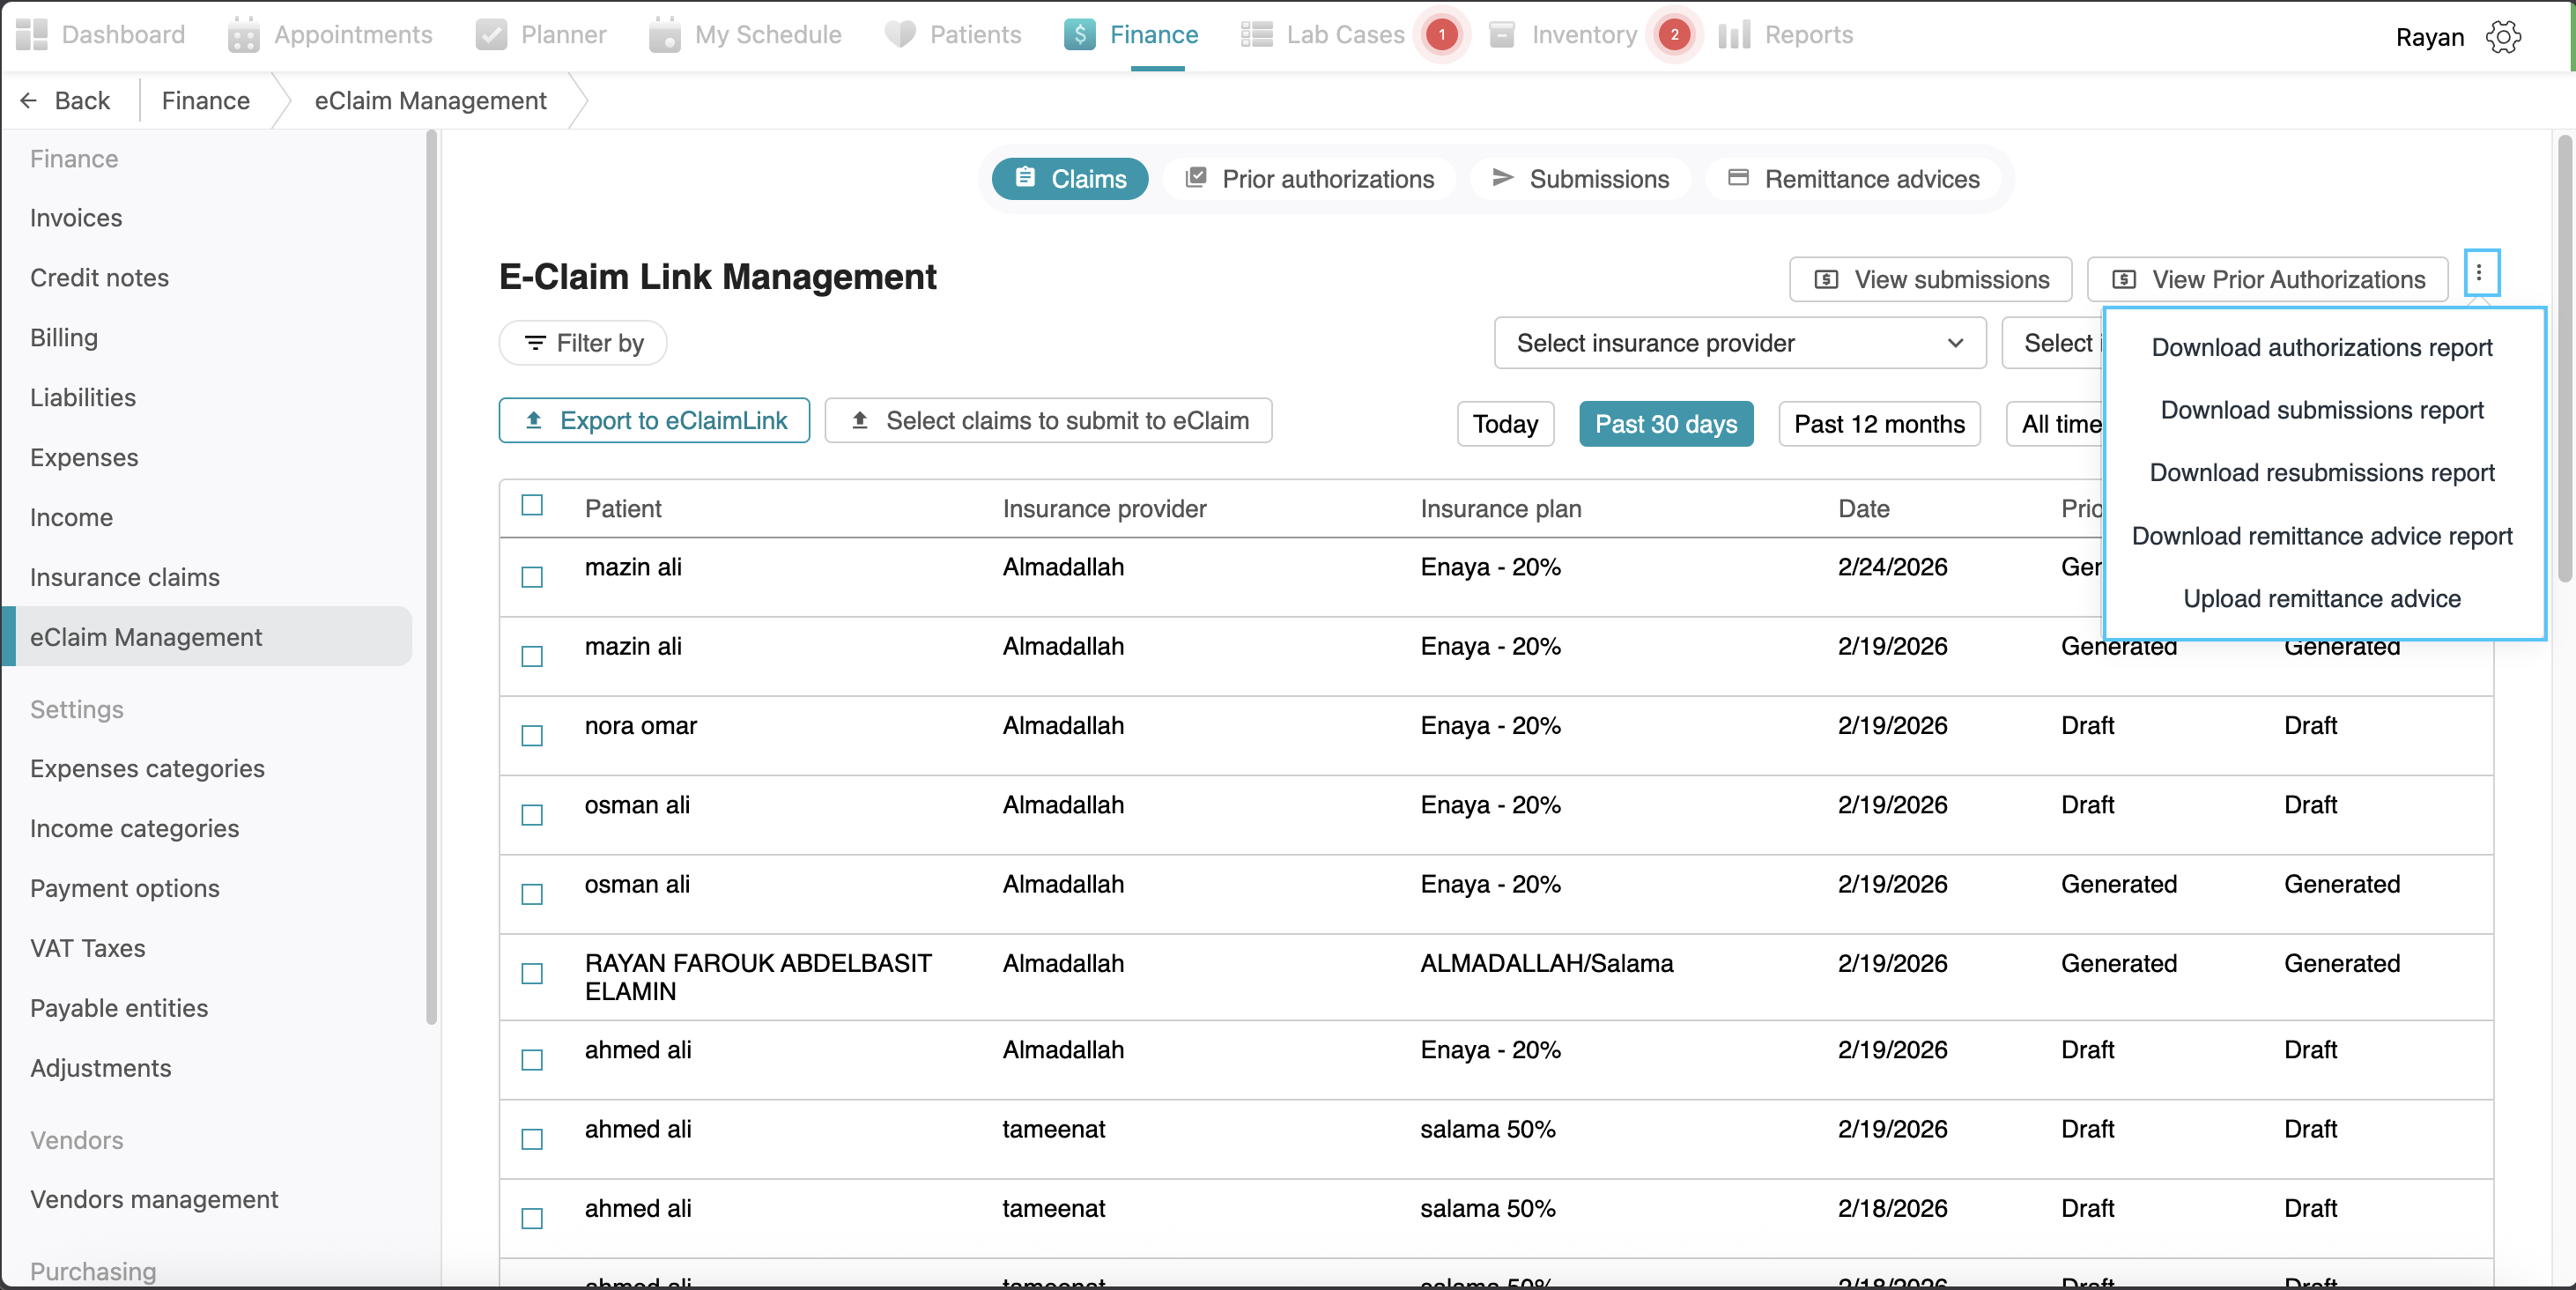Check the box for nora omar's claim
The width and height of the screenshot is (2576, 1290).
point(532,736)
